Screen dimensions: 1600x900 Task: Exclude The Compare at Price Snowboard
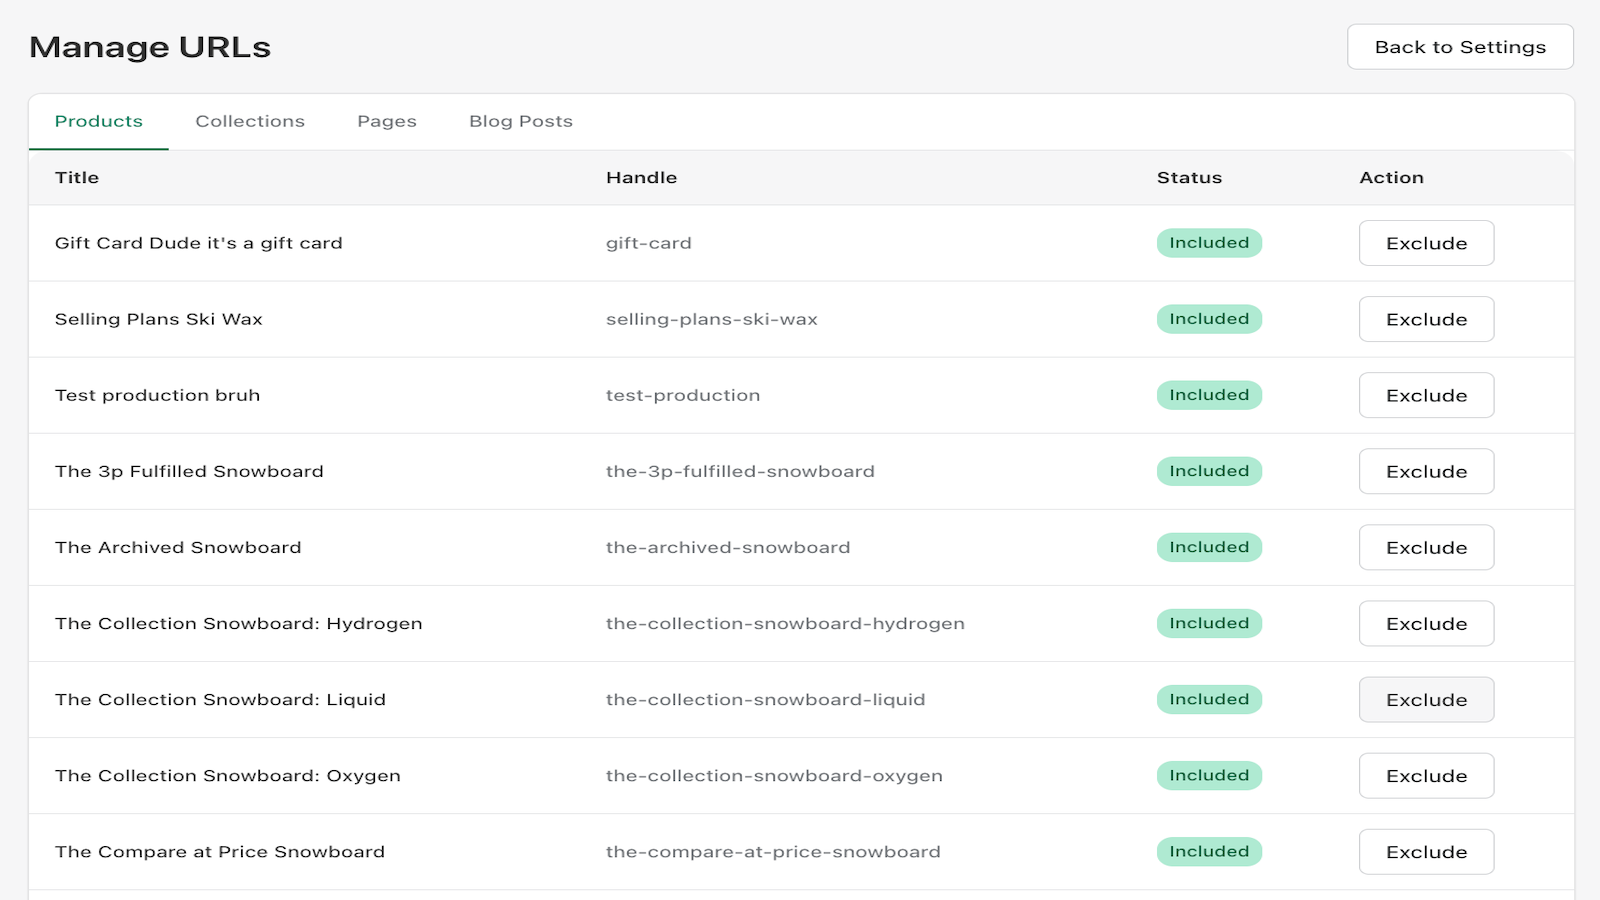1426,851
